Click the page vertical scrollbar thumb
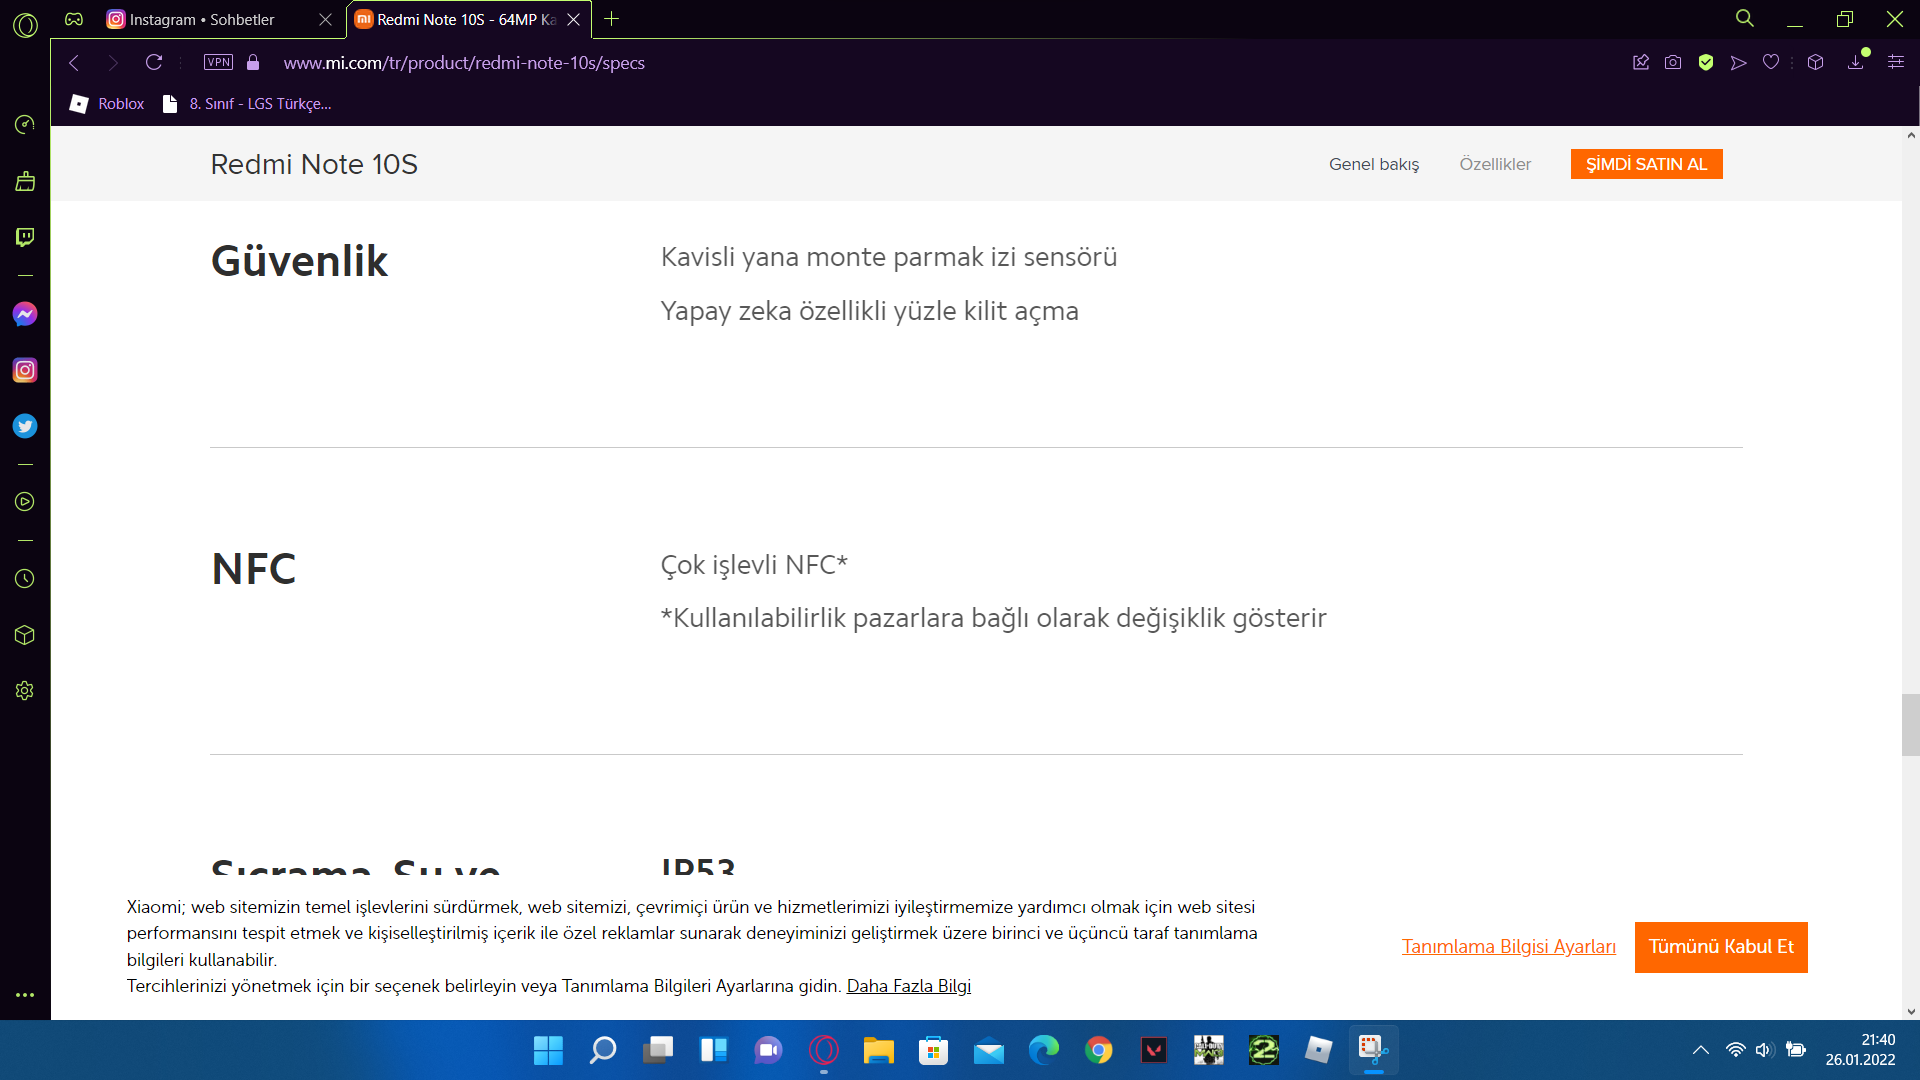The height and width of the screenshot is (1080, 1920). point(1910,725)
